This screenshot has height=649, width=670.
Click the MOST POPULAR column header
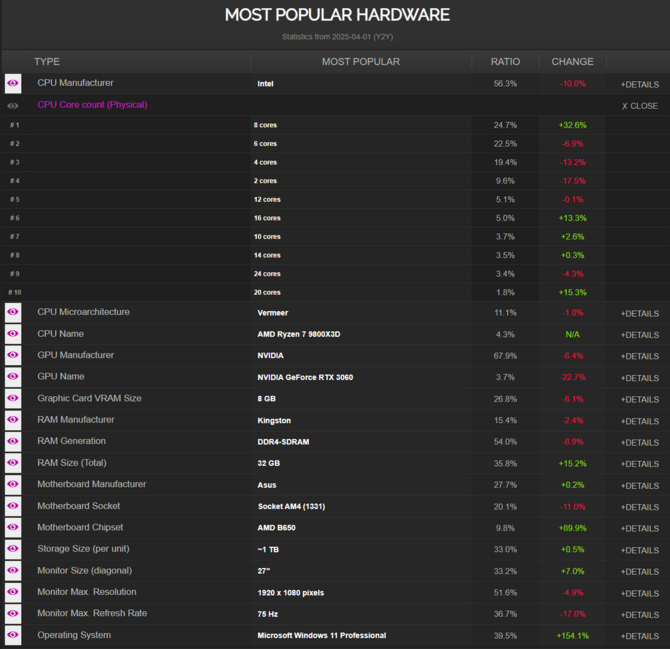pyautogui.click(x=361, y=62)
